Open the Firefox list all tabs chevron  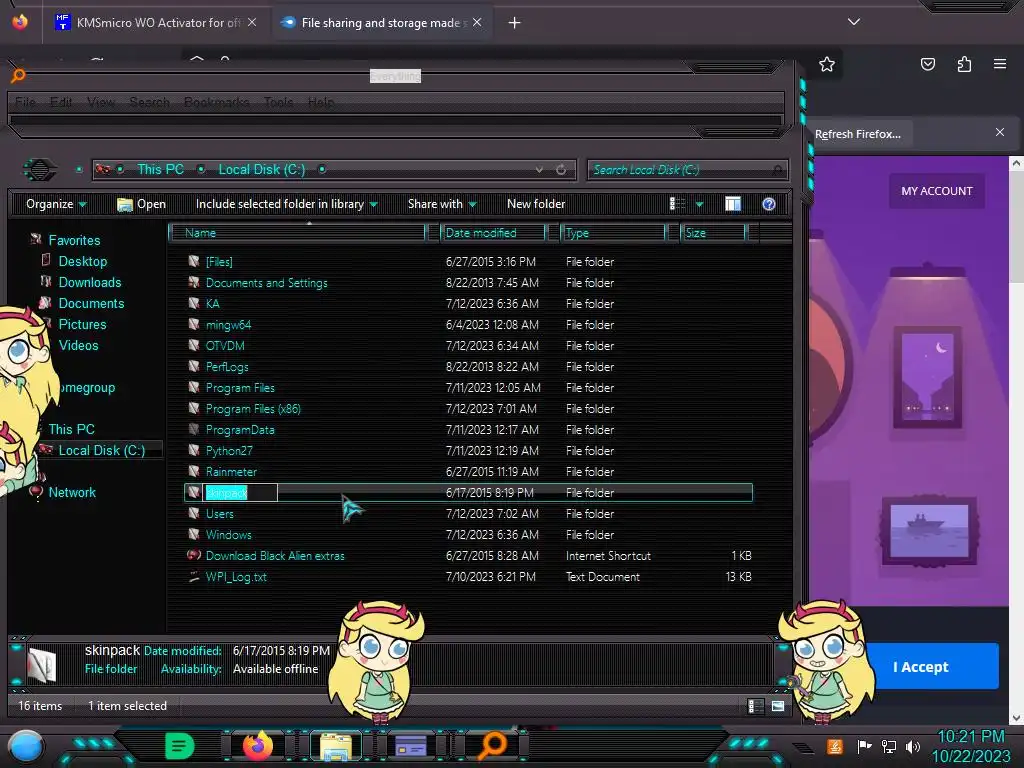[854, 22]
